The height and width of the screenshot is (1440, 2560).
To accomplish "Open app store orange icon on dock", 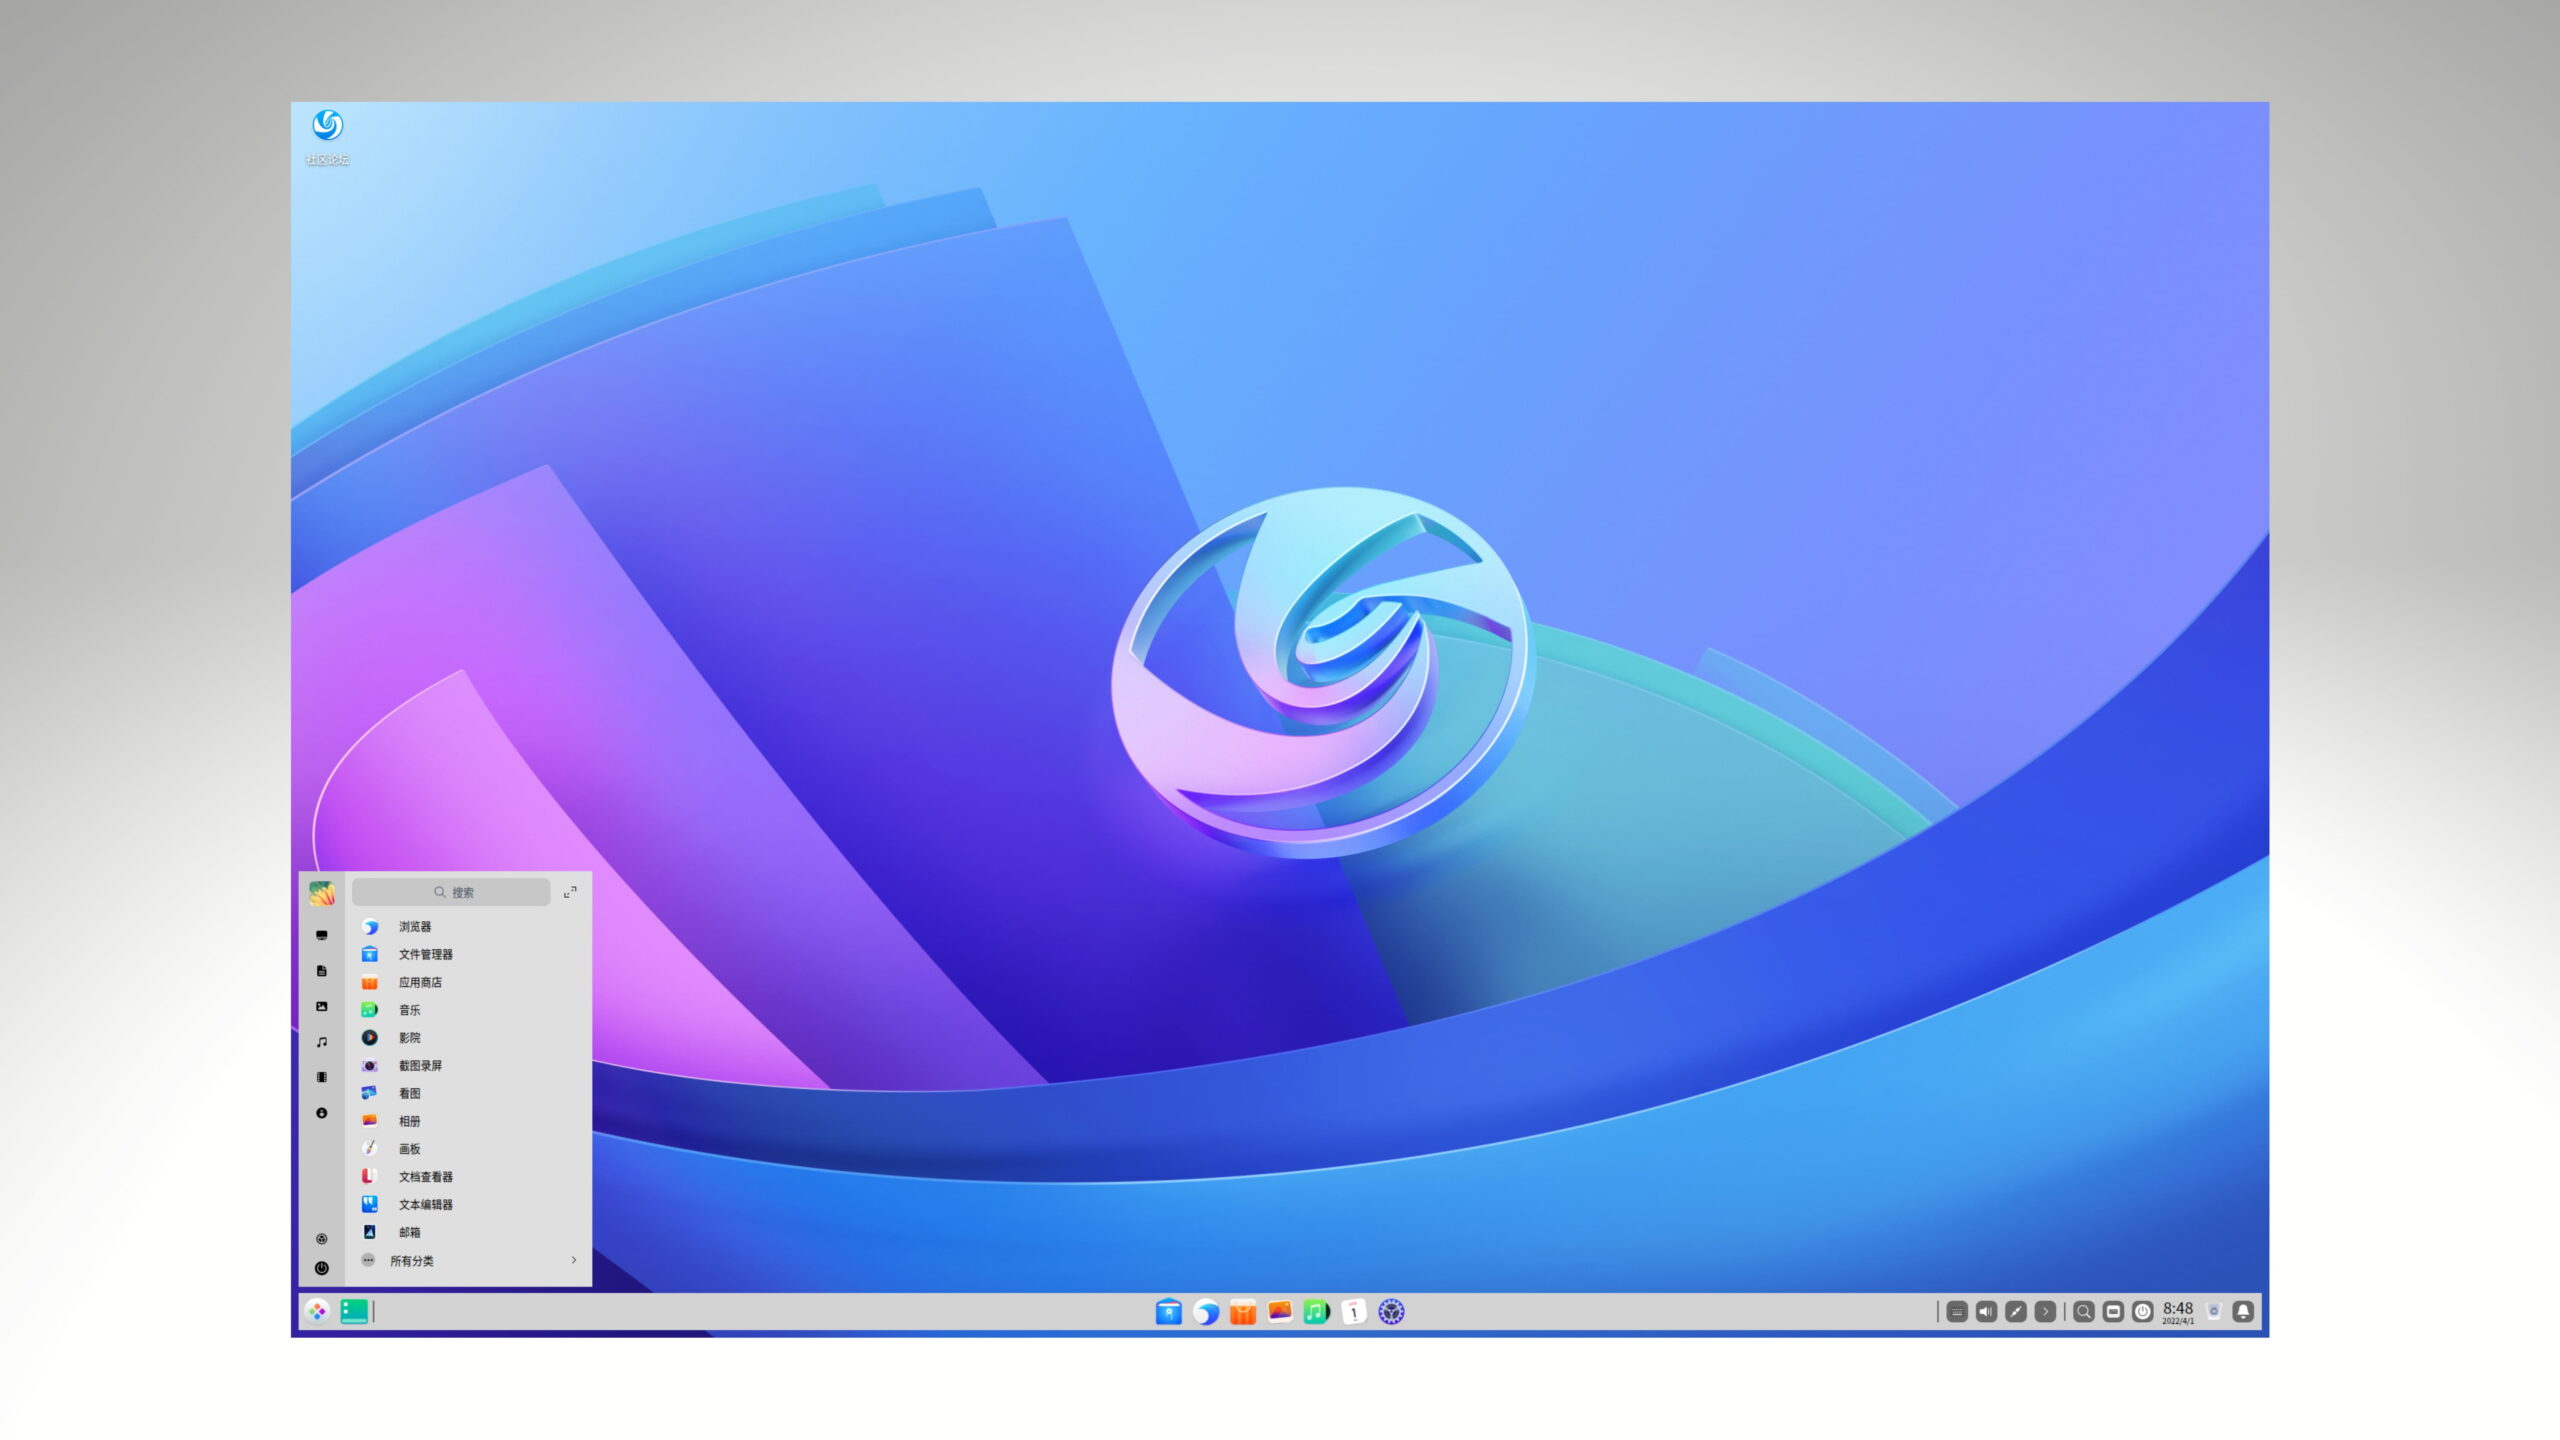I will (1243, 1311).
